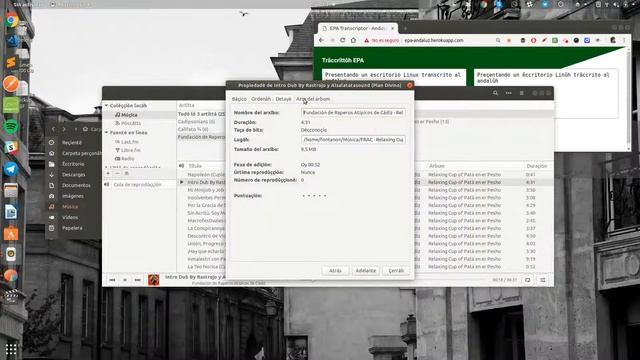Click Papelera in the file manager sidebar

pyautogui.click(x=72, y=228)
